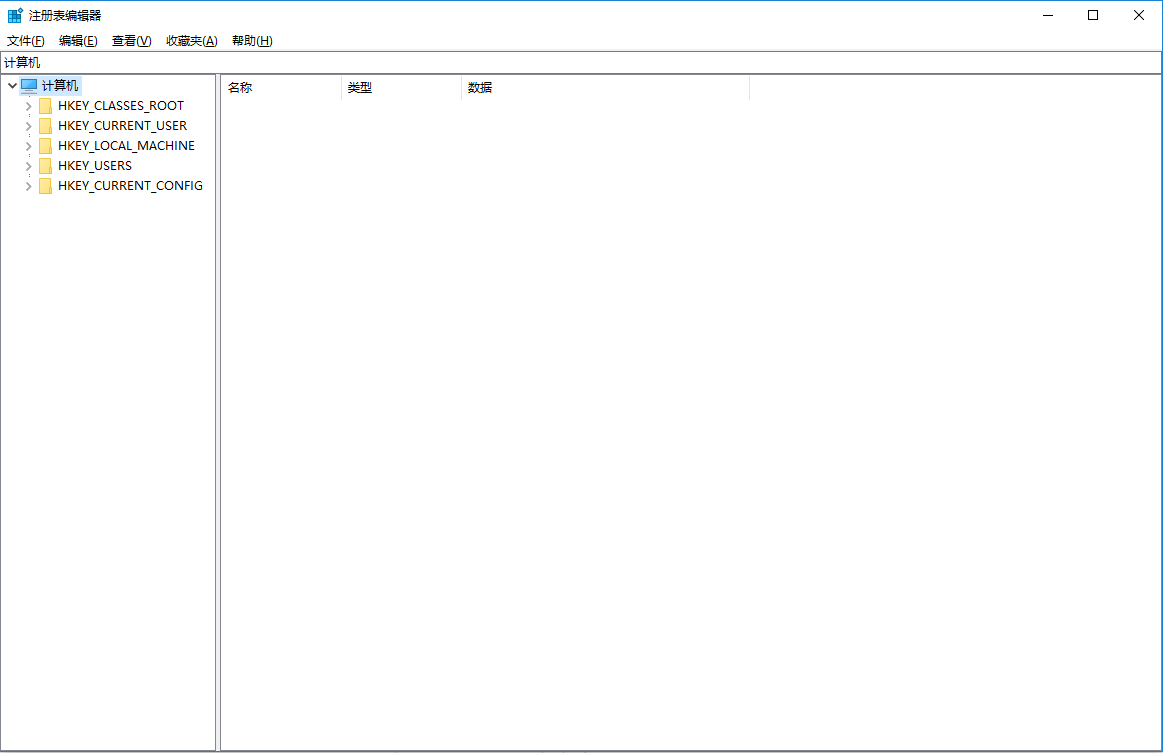This screenshot has width=1163, height=753.
Task: Open the 帮助(H) menu
Action: coord(252,40)
